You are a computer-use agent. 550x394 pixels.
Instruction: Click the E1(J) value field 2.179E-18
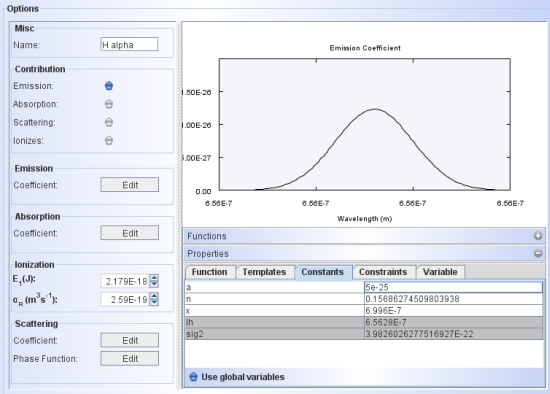click(x=125, y=281)
